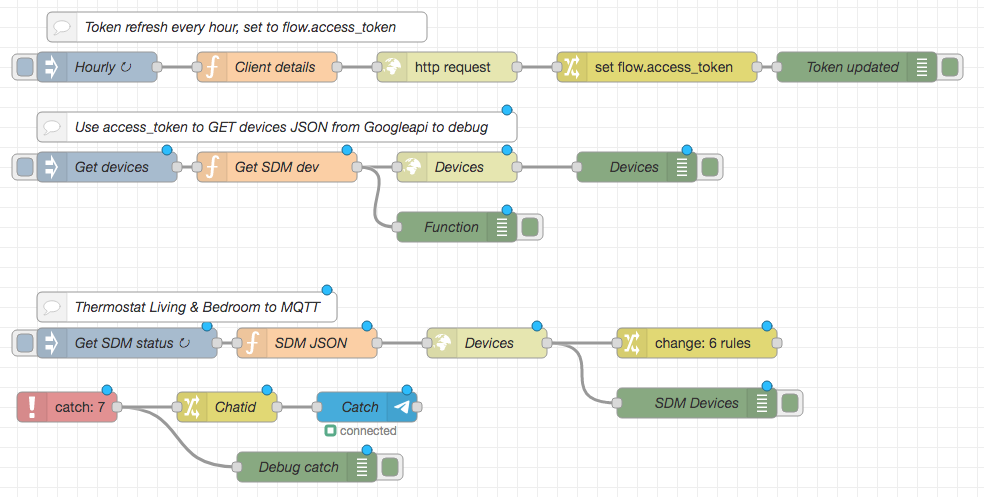Select the Get SDM status inject node
984x497 pixels.
(127, 343)
